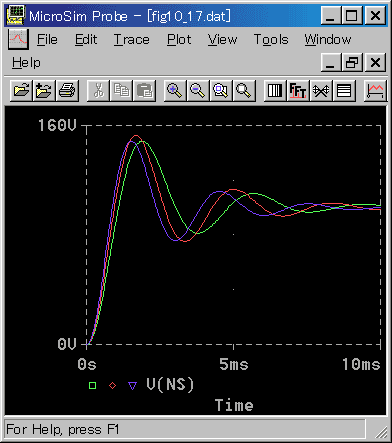Open the Help menu
392x443 pixels.
point(26,63)
